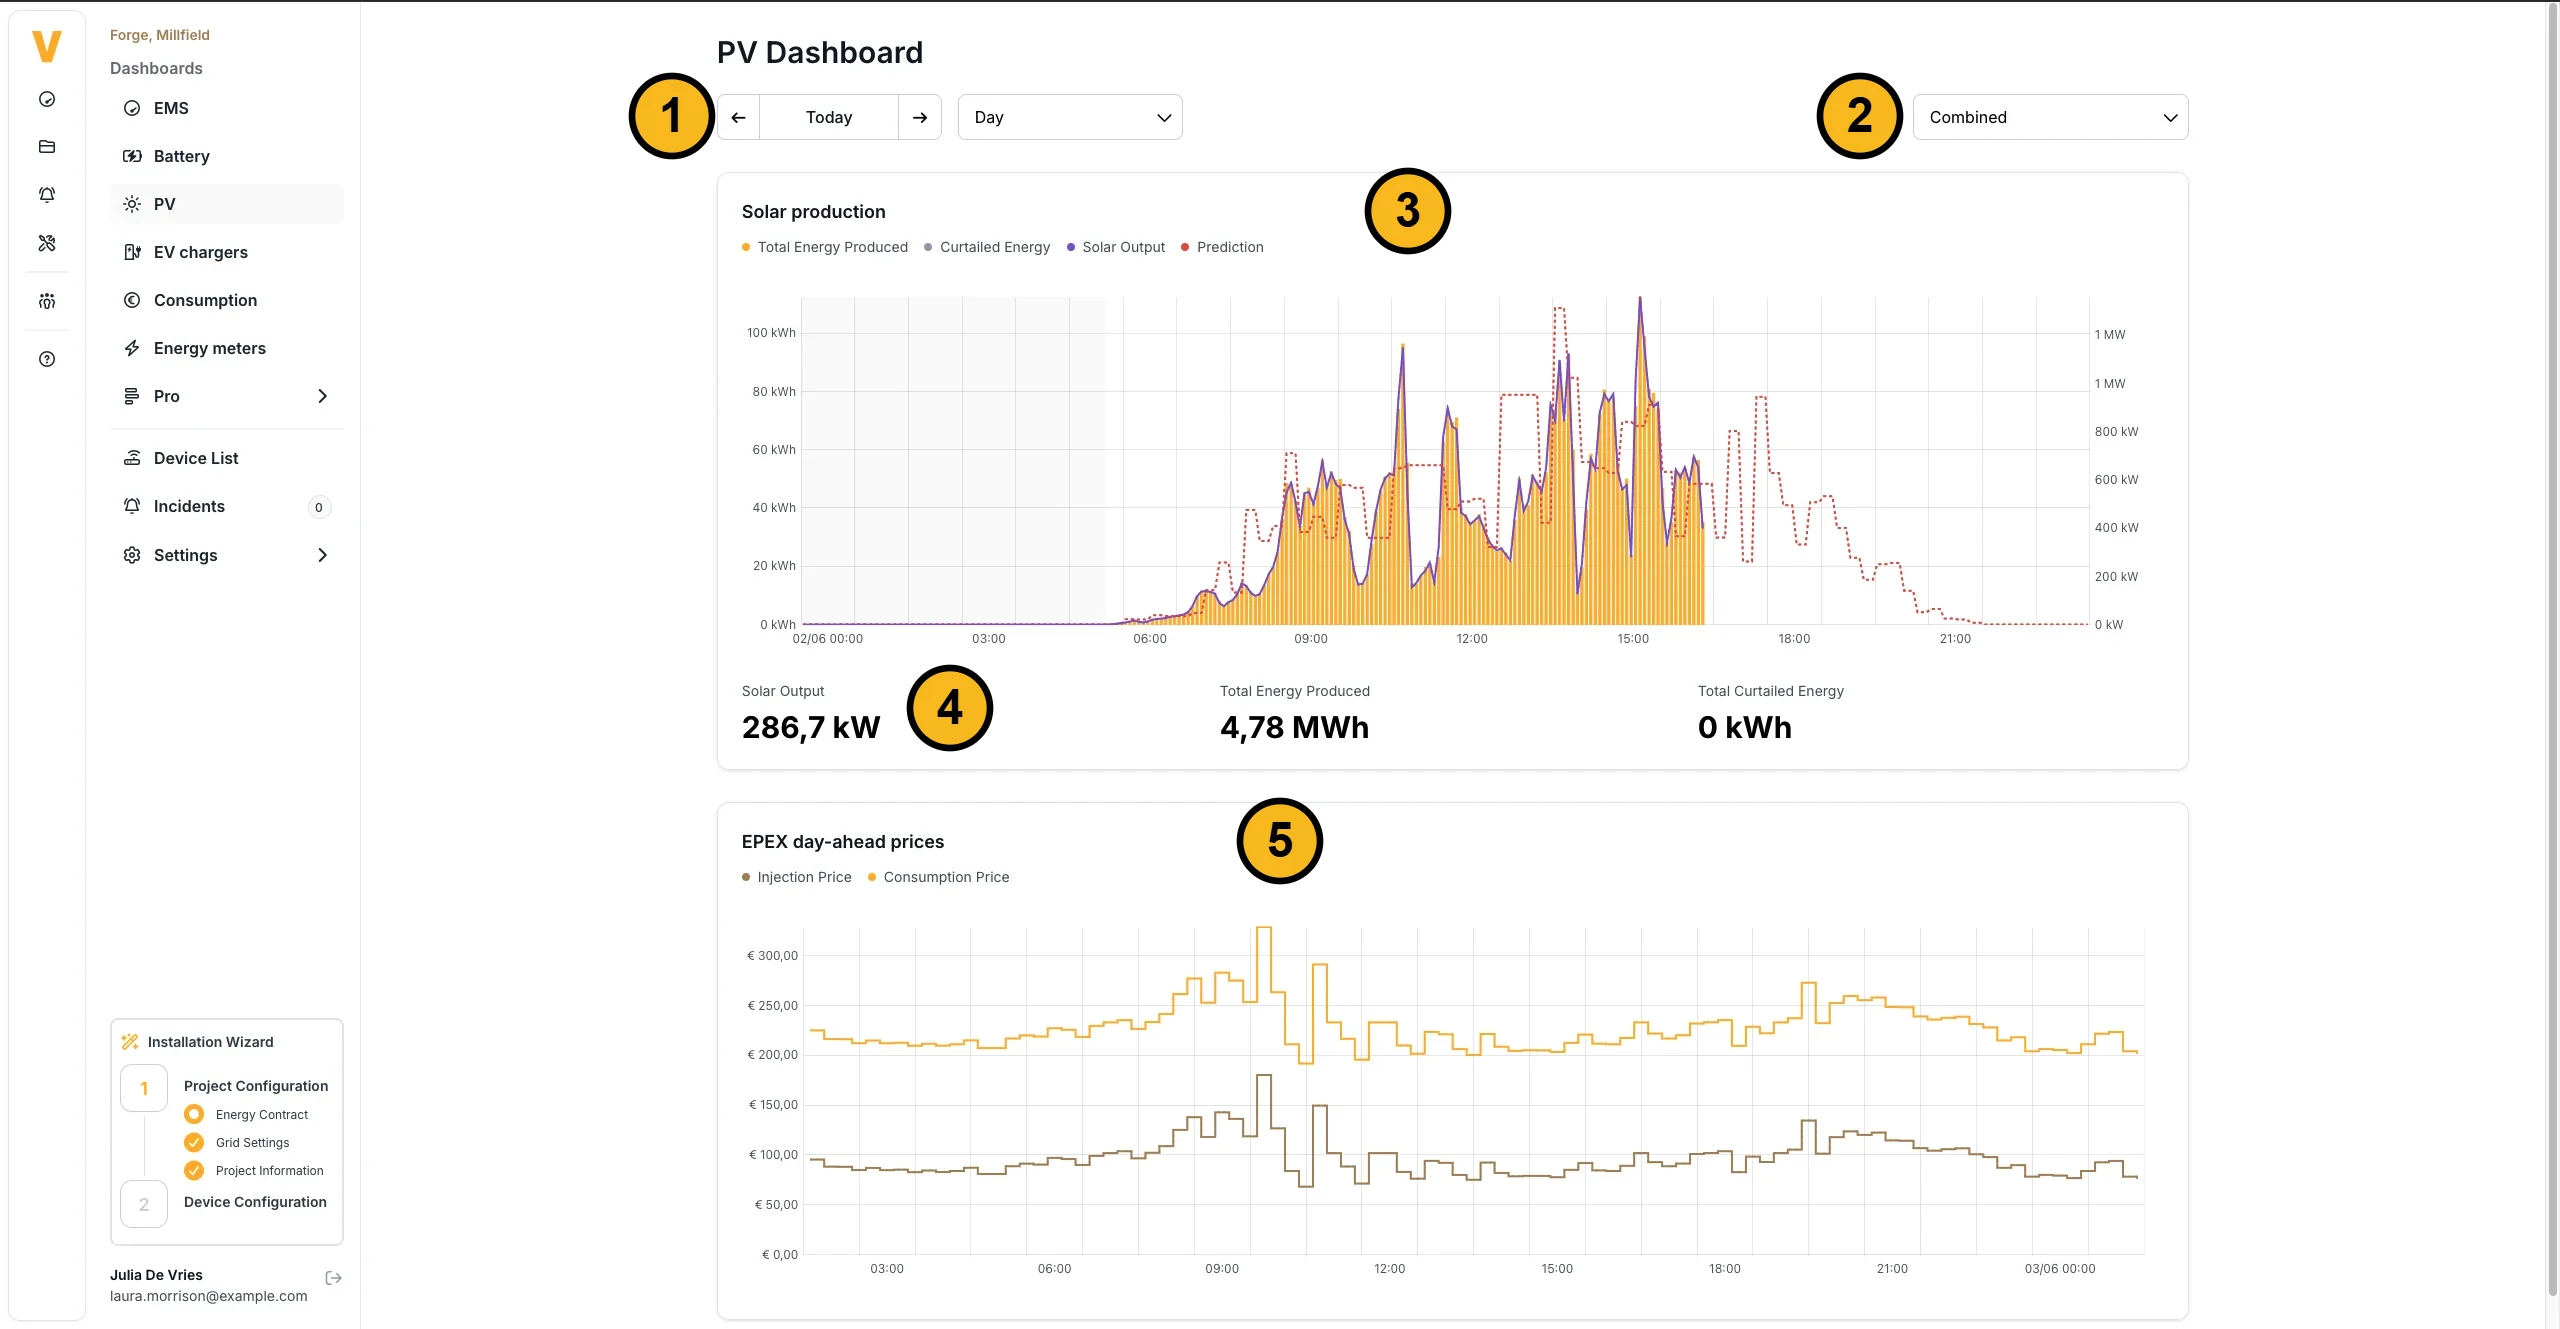The width and height of the screenshot is (2560, 1329).
Task: Open the PV dashboard menu item
Action: point(227,204)
